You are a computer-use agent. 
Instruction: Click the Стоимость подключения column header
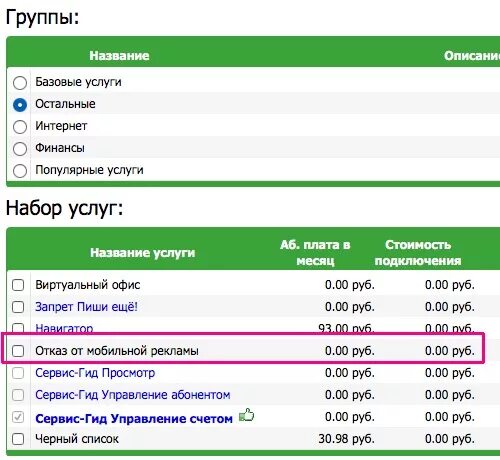point(418,253)
